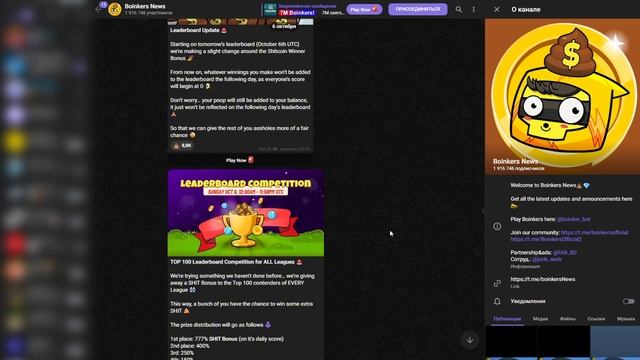Screen dimensions: 640x360
Task: Open the chat with yellow avatar in sidebar
Action: click(15, 141)
